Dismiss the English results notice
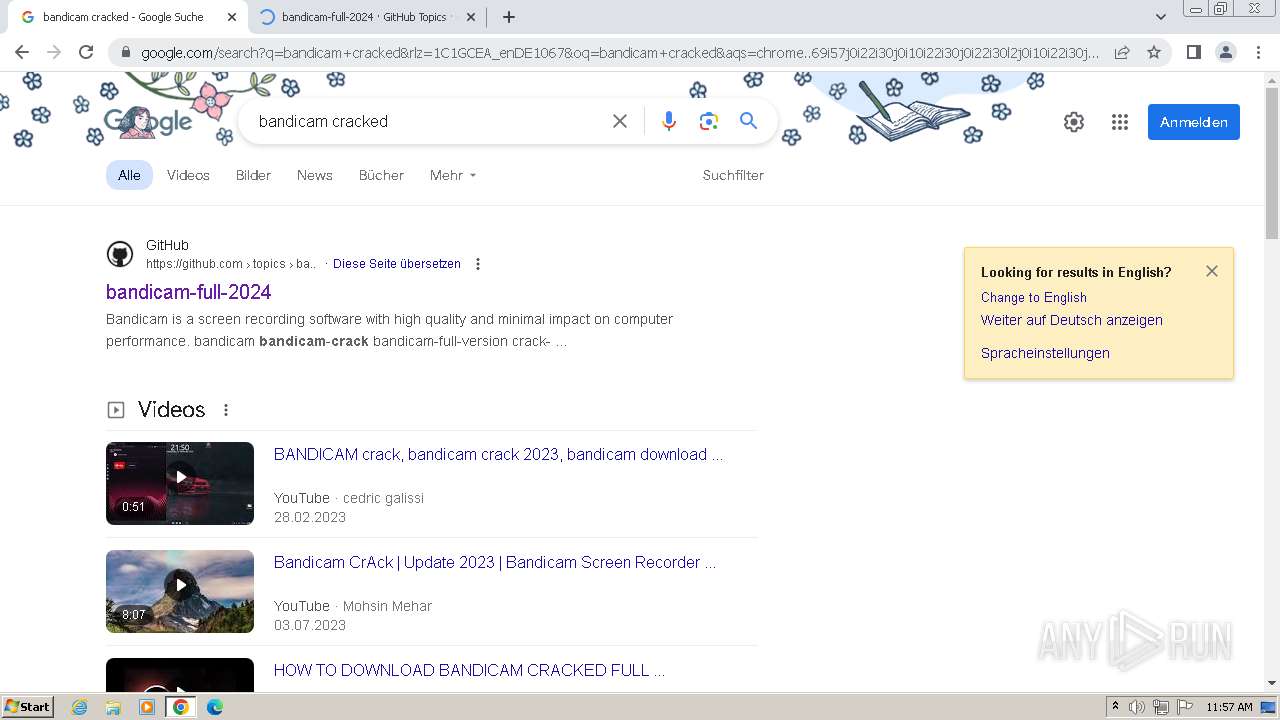Viewport: 1280px width, 720px height. (x=1212, y=271)
